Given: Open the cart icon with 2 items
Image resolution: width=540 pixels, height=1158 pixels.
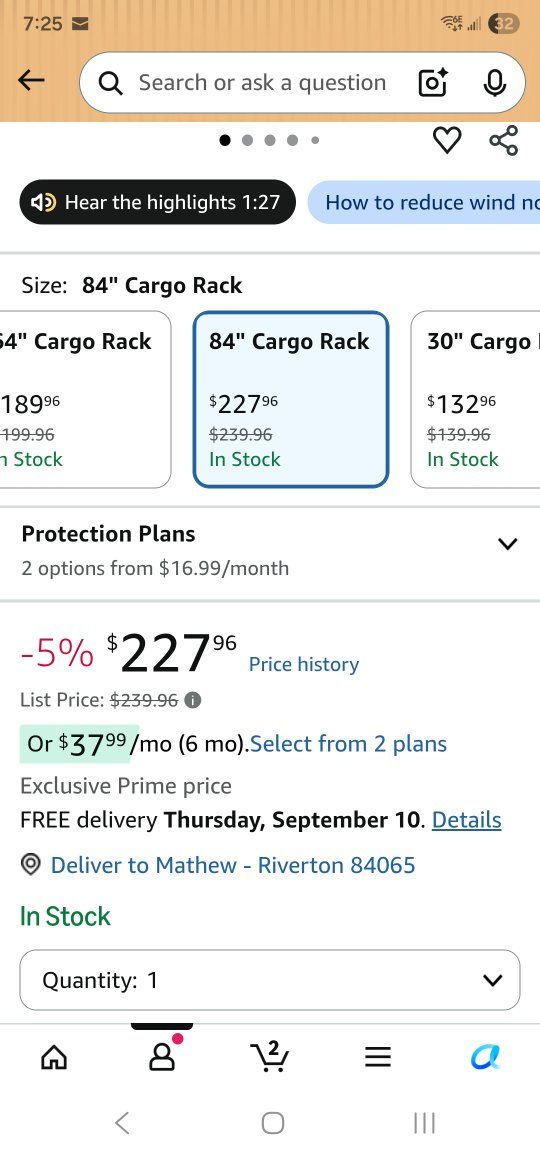Looking at the screenshot, I should pos(270,1057).
